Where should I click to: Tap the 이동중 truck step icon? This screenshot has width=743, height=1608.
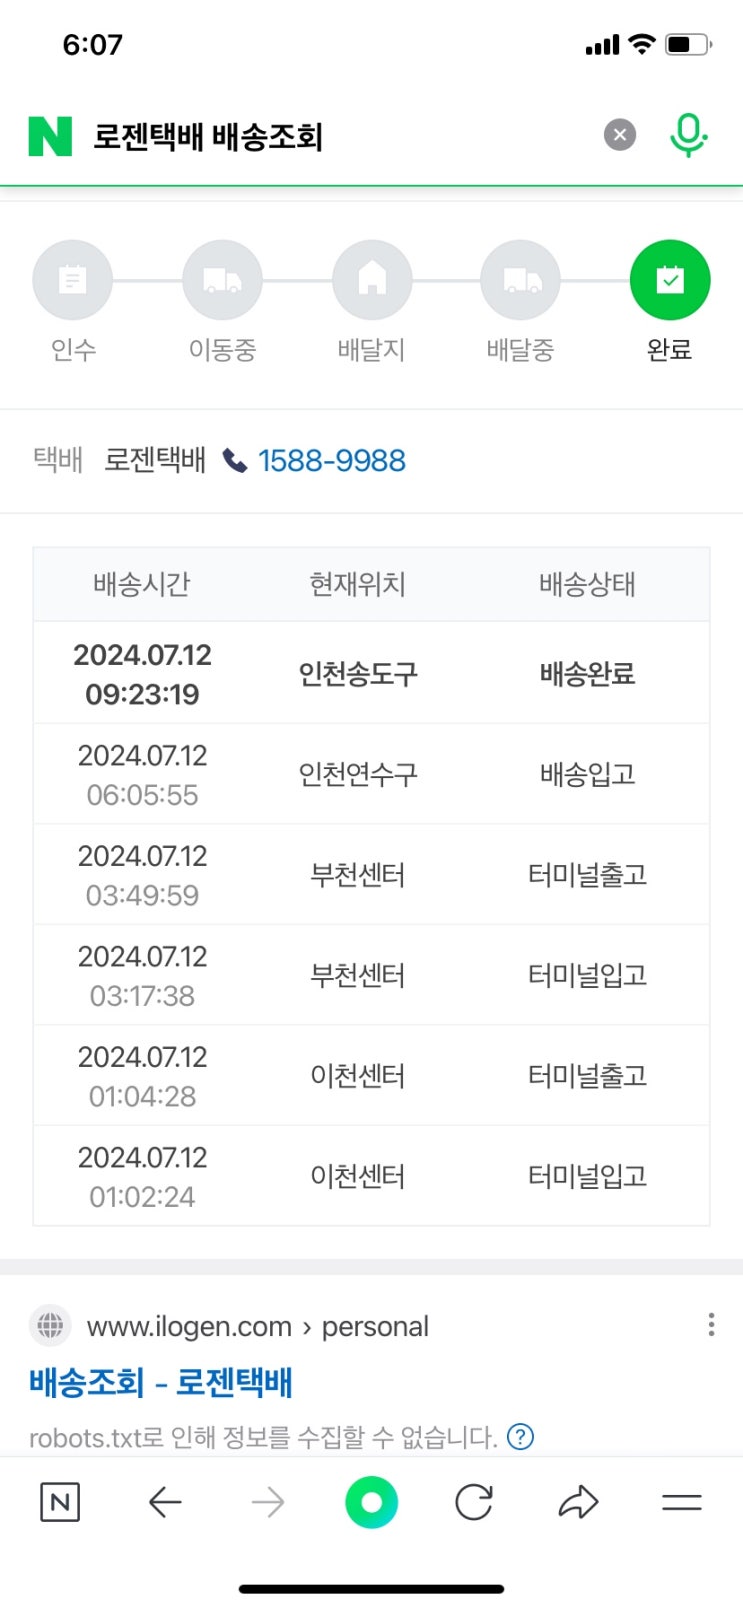pyautogui.click(x=222, y=281)
